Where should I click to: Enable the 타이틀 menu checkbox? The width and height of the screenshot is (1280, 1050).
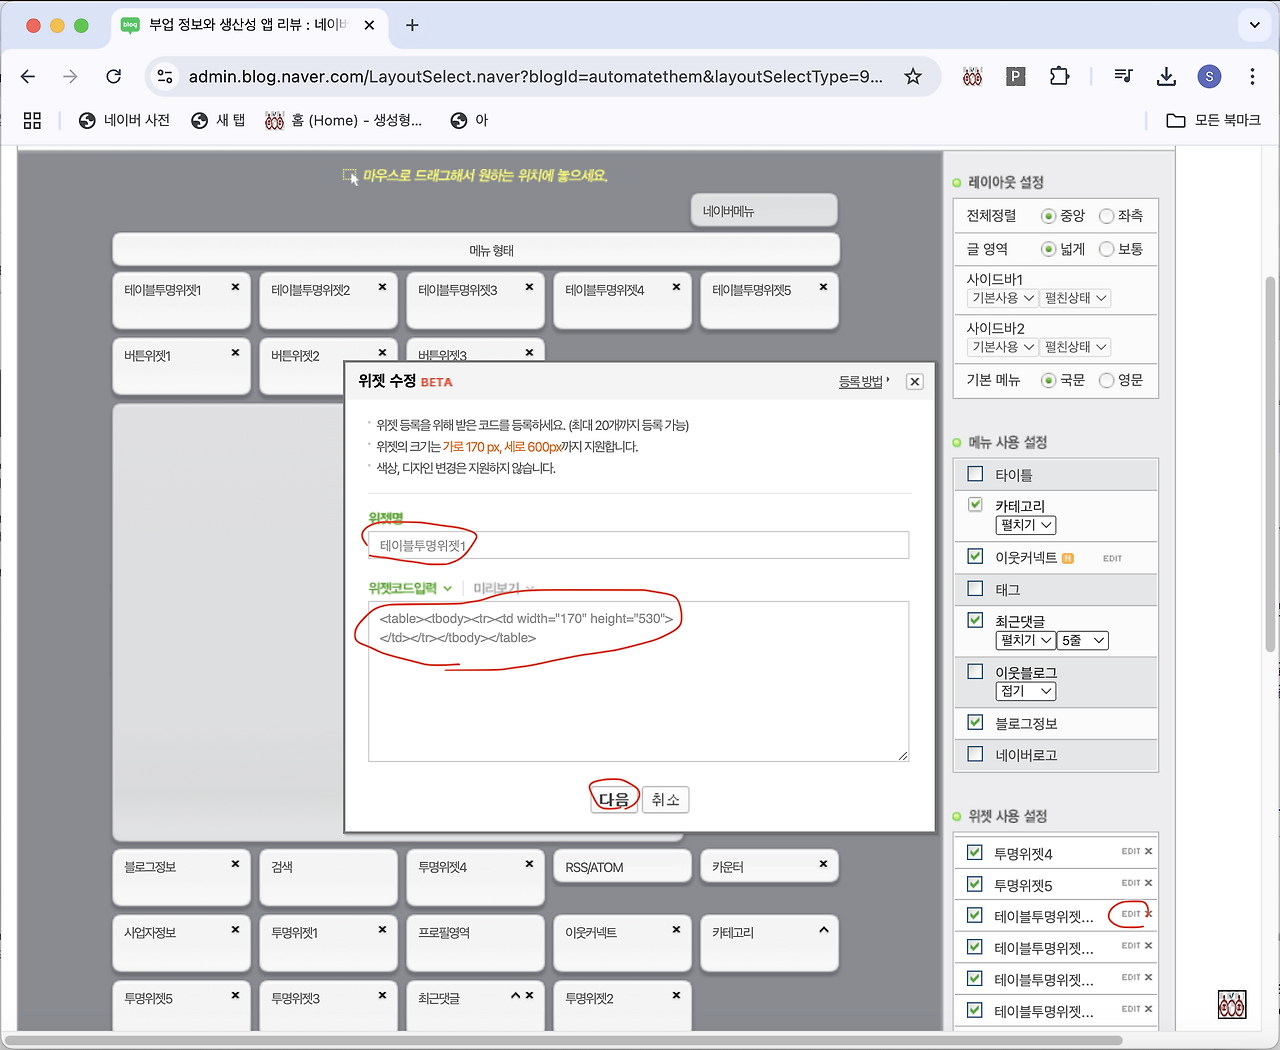(975, 474)
